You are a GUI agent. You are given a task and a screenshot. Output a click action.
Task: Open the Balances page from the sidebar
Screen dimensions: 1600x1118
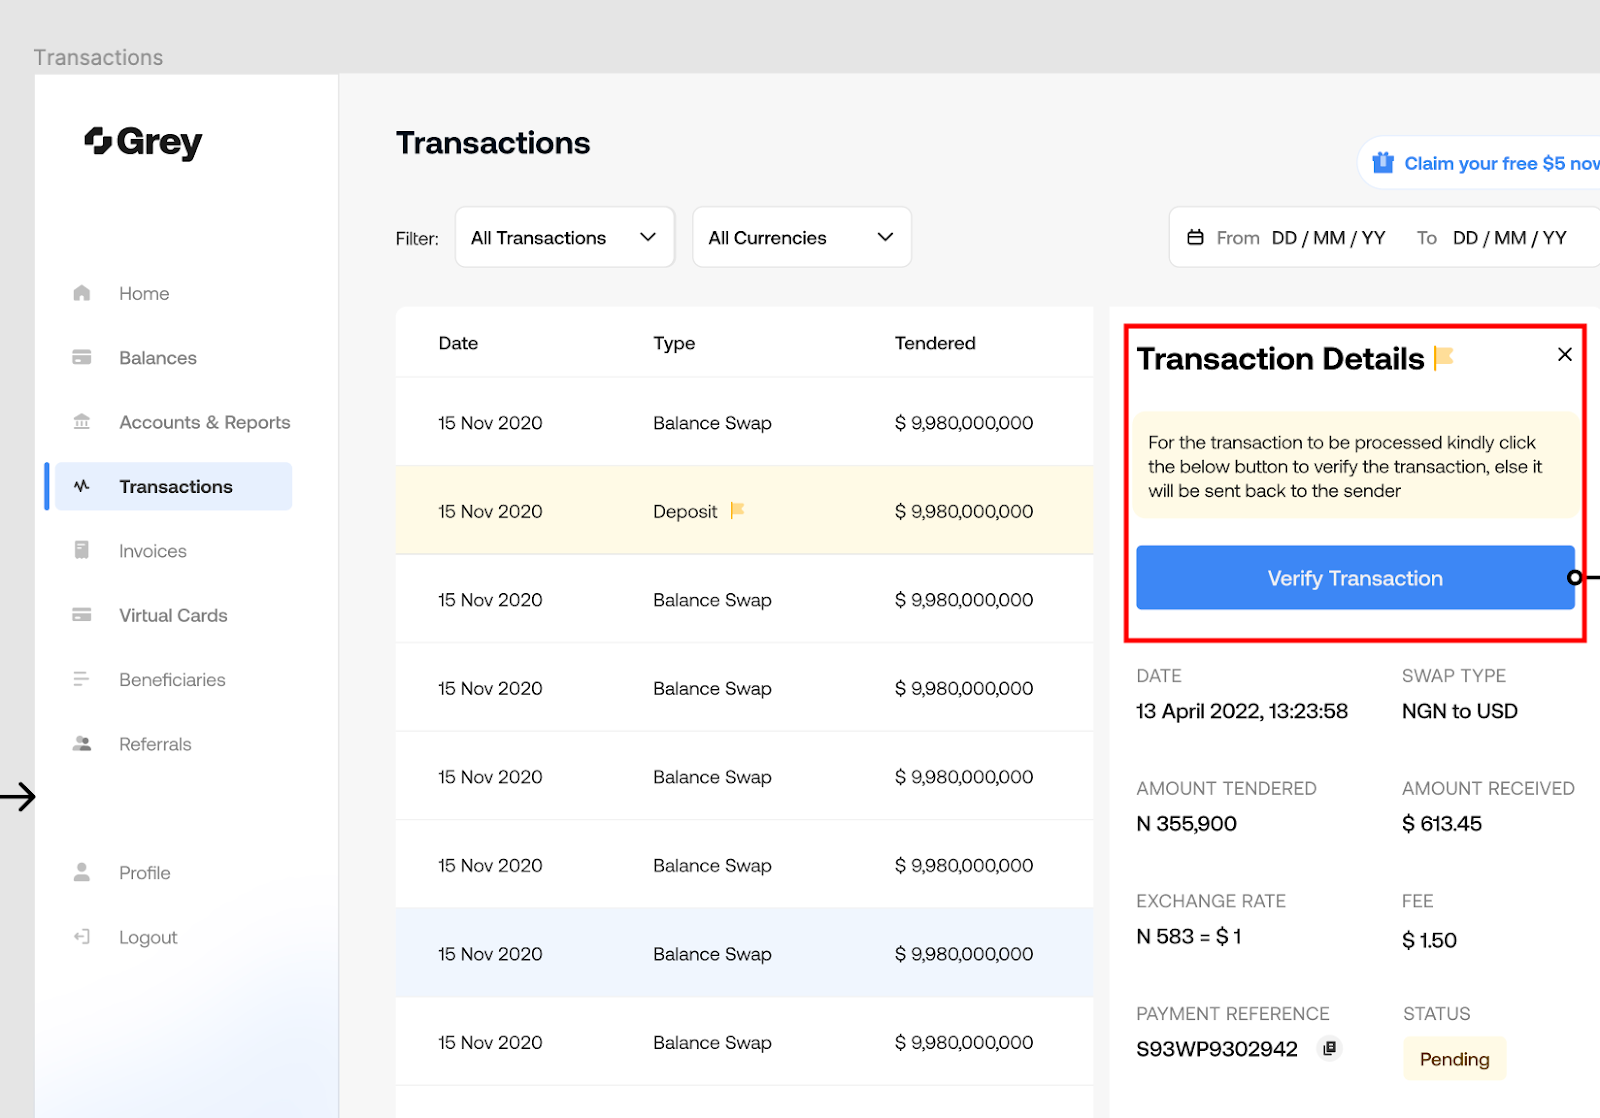[x=157, y=357]
